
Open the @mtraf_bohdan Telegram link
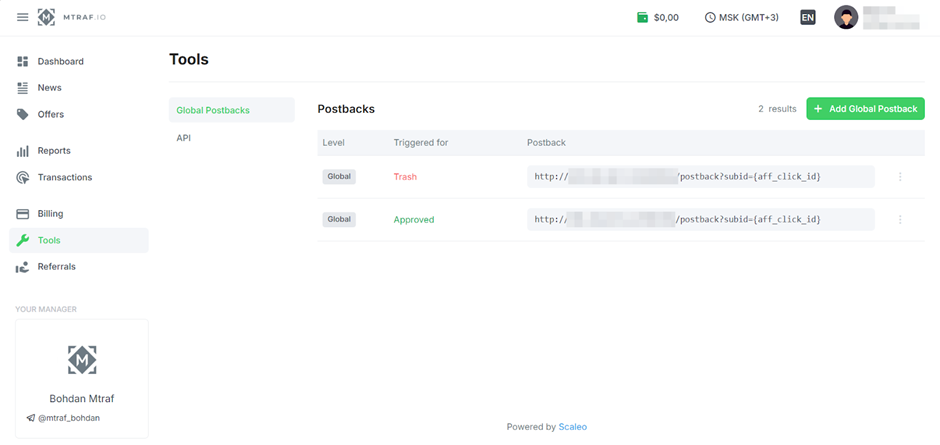pyautogui.click(x=68, y=418)
